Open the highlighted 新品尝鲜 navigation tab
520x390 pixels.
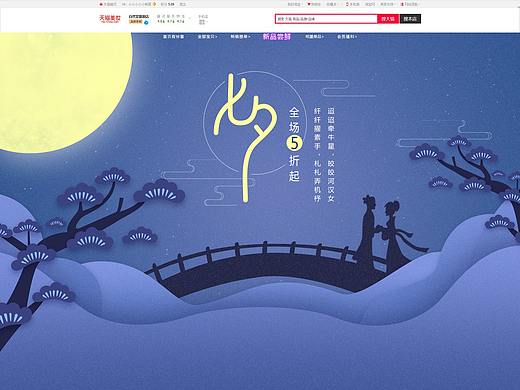[x=277, y=37]
